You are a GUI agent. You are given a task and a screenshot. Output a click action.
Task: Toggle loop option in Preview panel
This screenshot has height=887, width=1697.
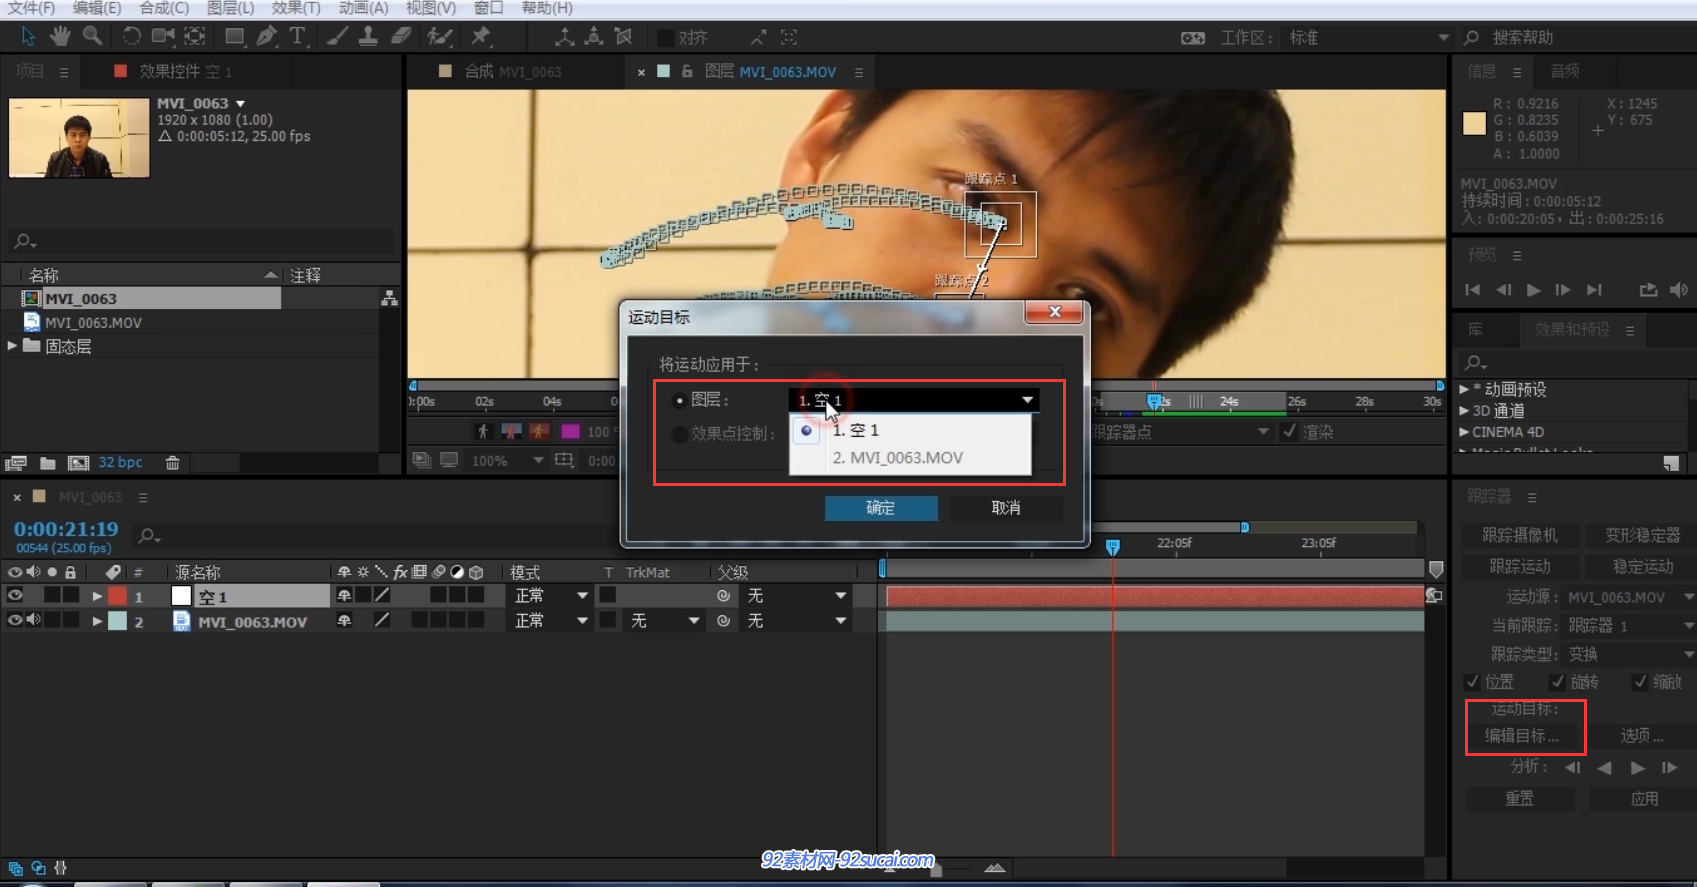point(1648,290)
